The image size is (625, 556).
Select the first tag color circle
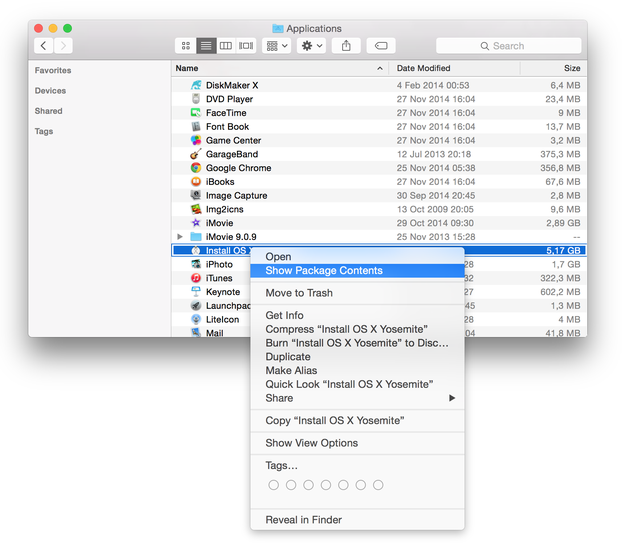click(273, 485)
